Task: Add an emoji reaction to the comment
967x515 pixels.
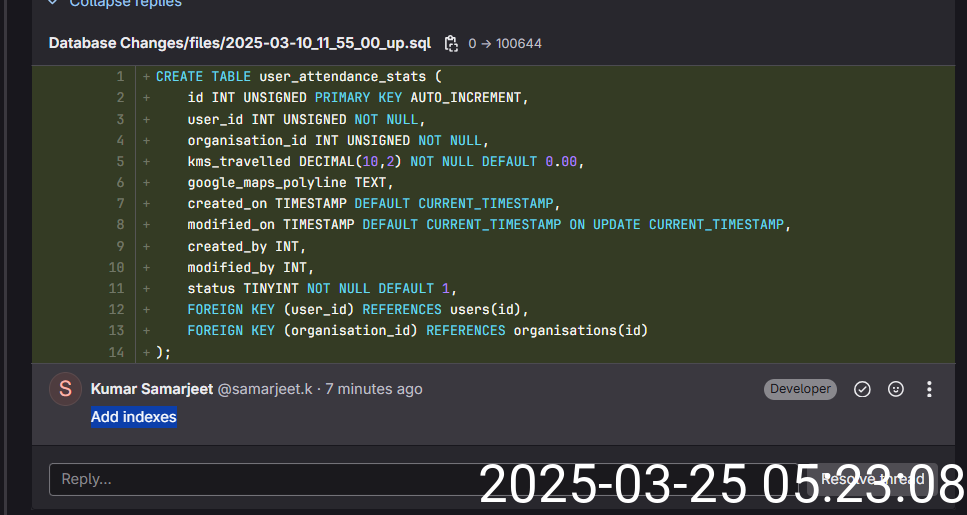Action: [896, 389]
